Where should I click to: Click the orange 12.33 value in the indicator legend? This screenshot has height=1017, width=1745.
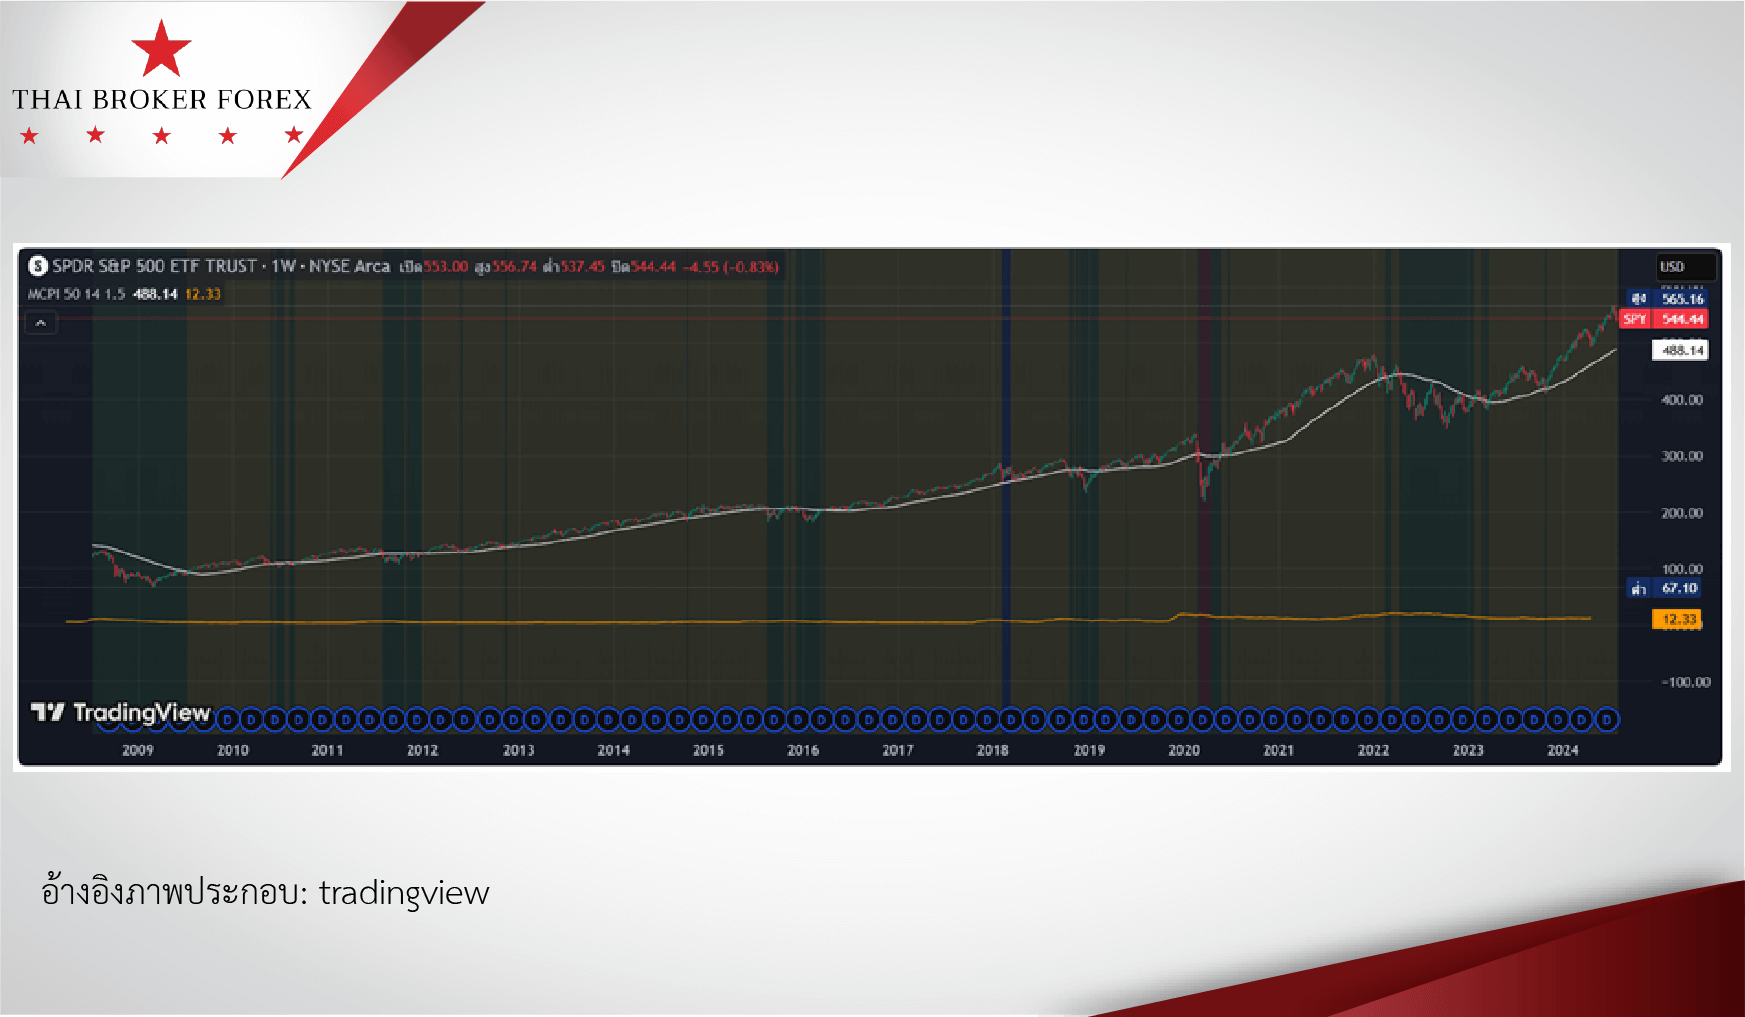point(203,294)
